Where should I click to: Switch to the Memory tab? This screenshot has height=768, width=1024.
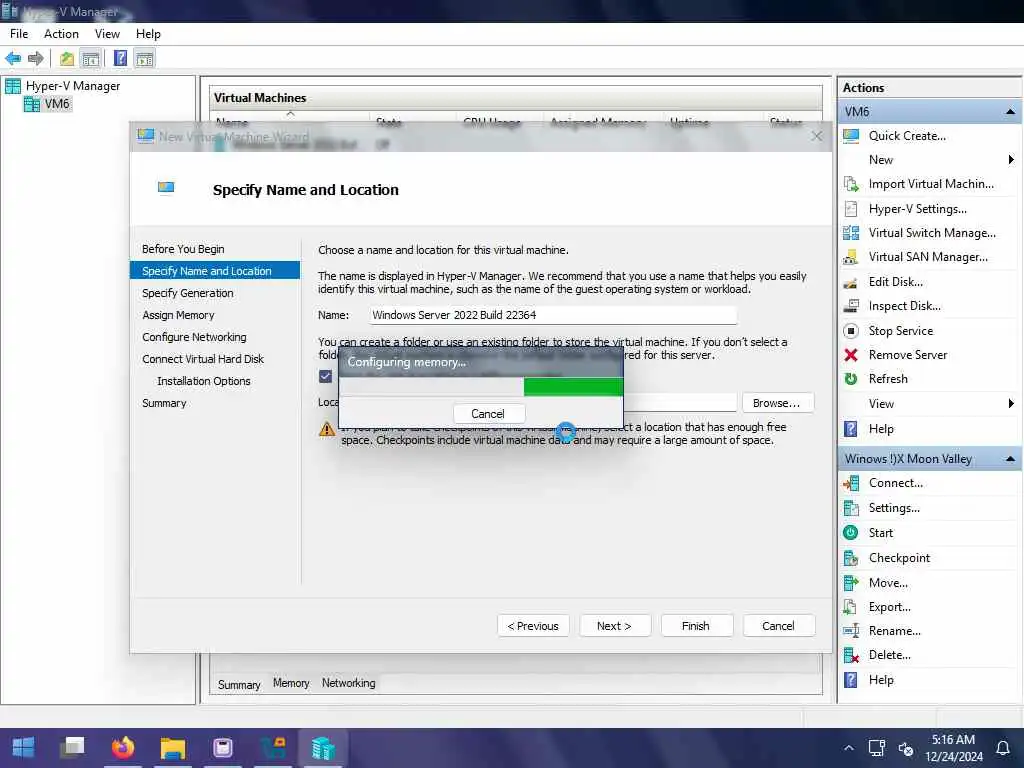(291, 683)
